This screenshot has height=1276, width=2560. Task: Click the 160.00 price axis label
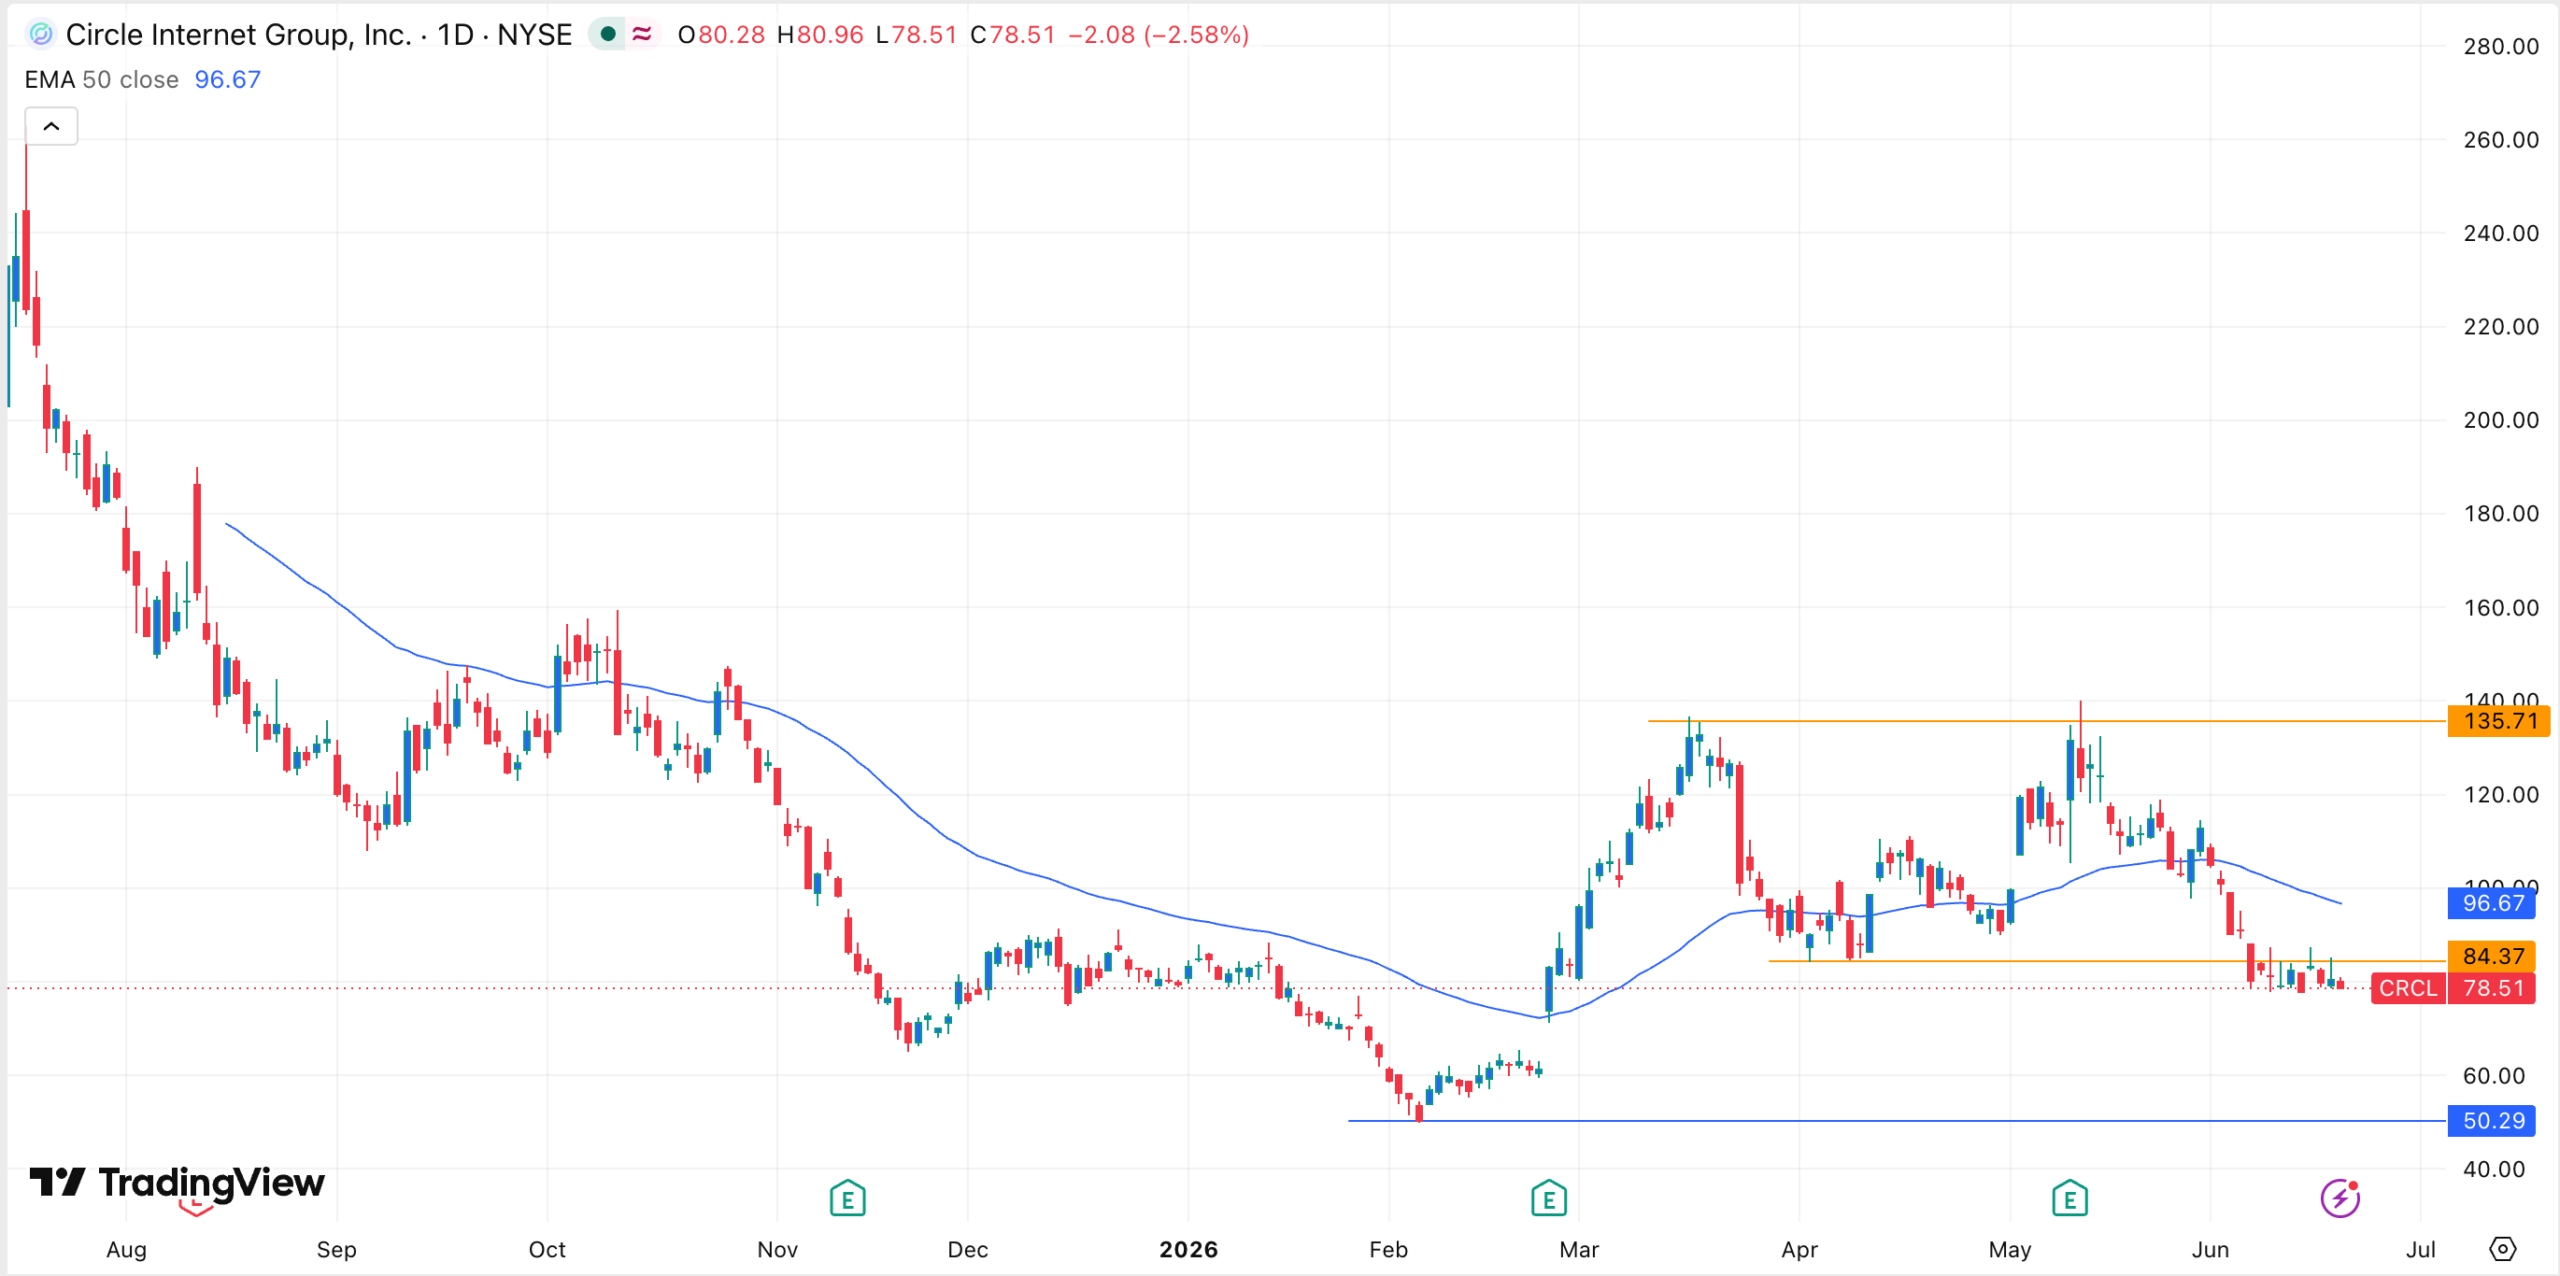2500,607
